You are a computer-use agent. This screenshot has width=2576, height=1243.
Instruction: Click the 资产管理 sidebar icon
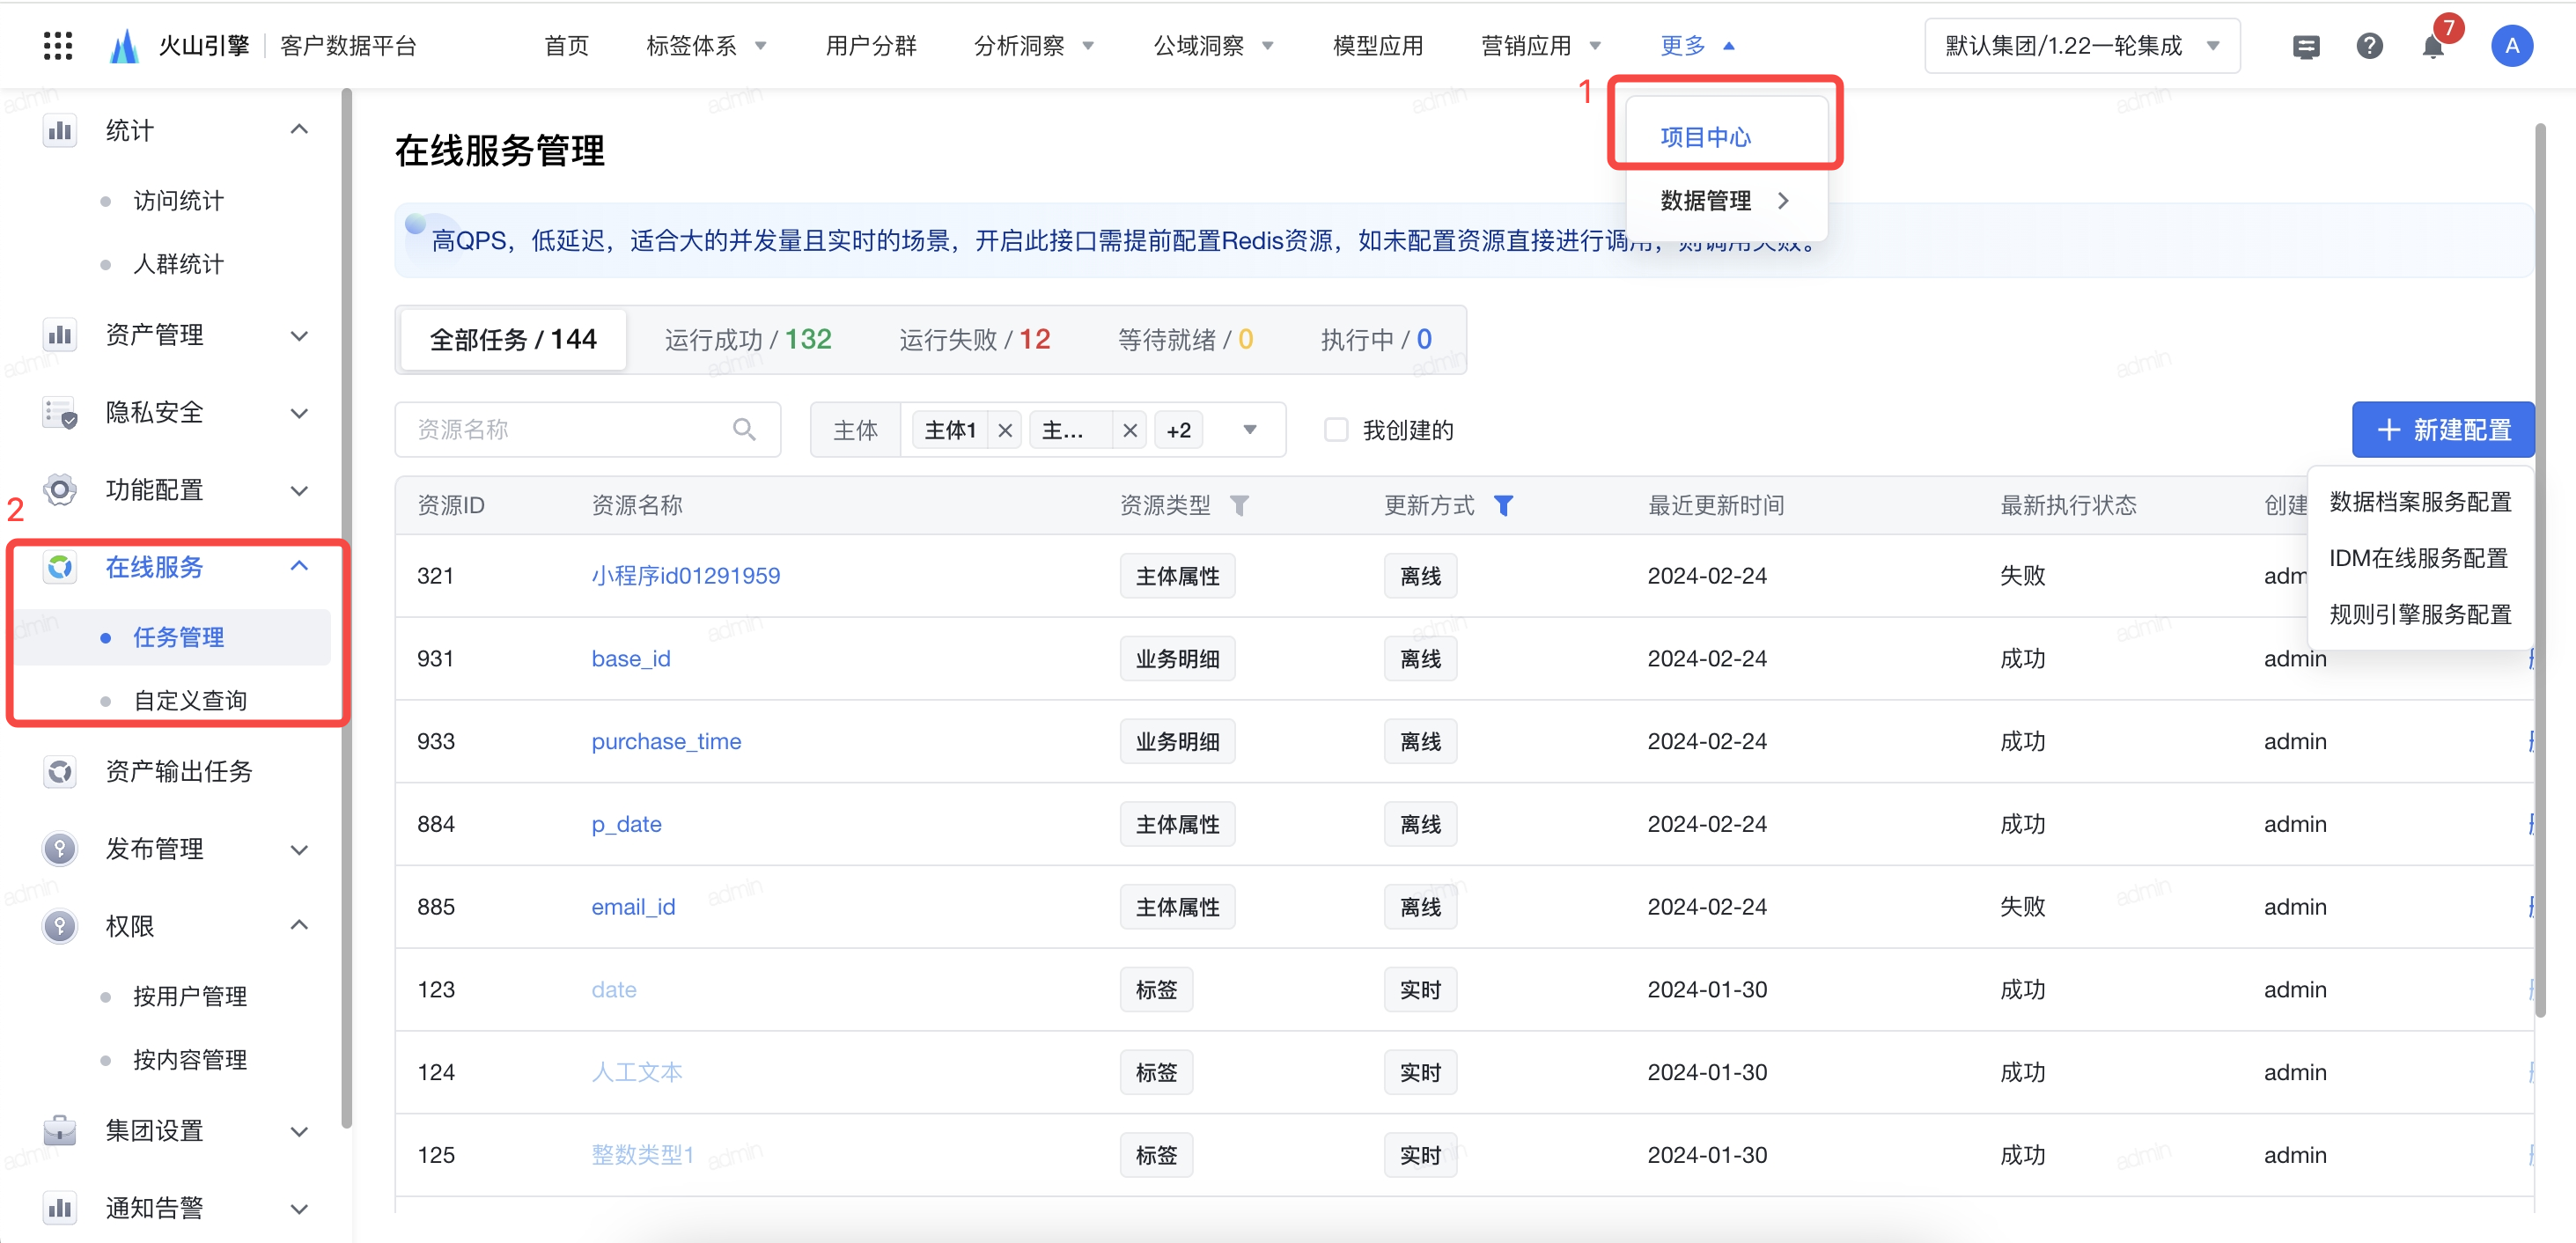click(x=60, y=335)
